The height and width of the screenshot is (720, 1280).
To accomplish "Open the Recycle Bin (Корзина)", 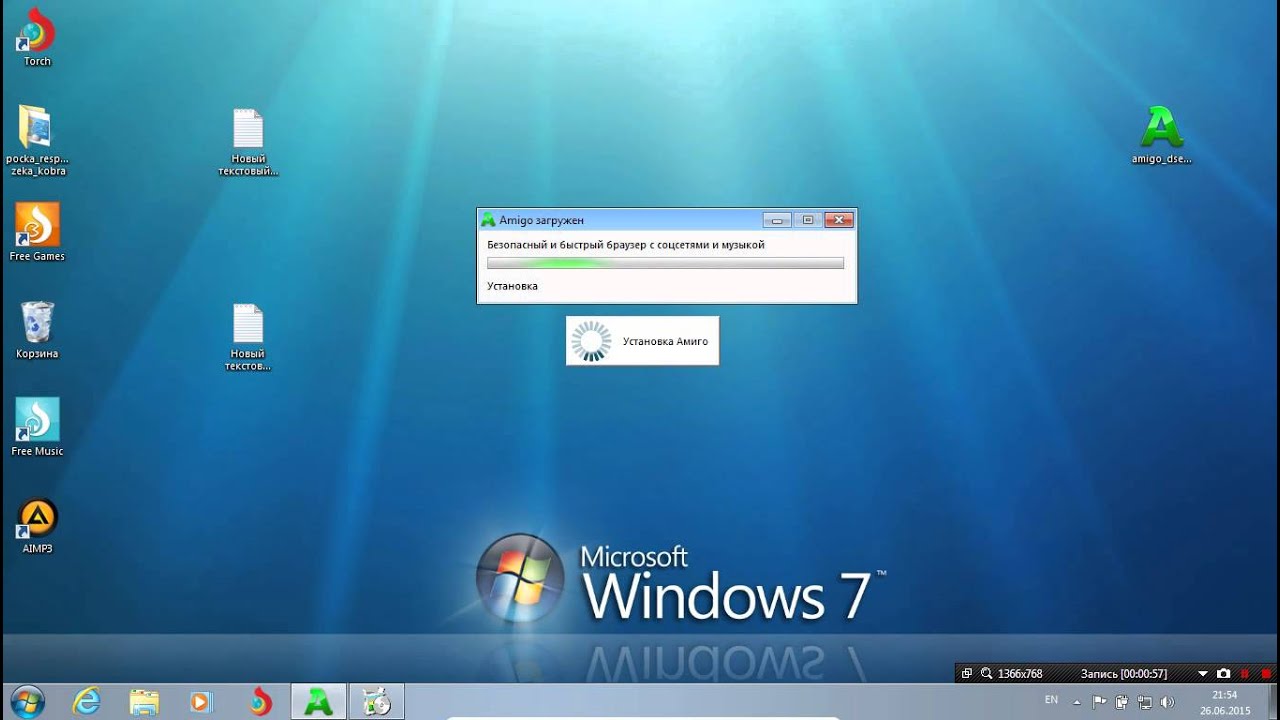I will [37, 330].
